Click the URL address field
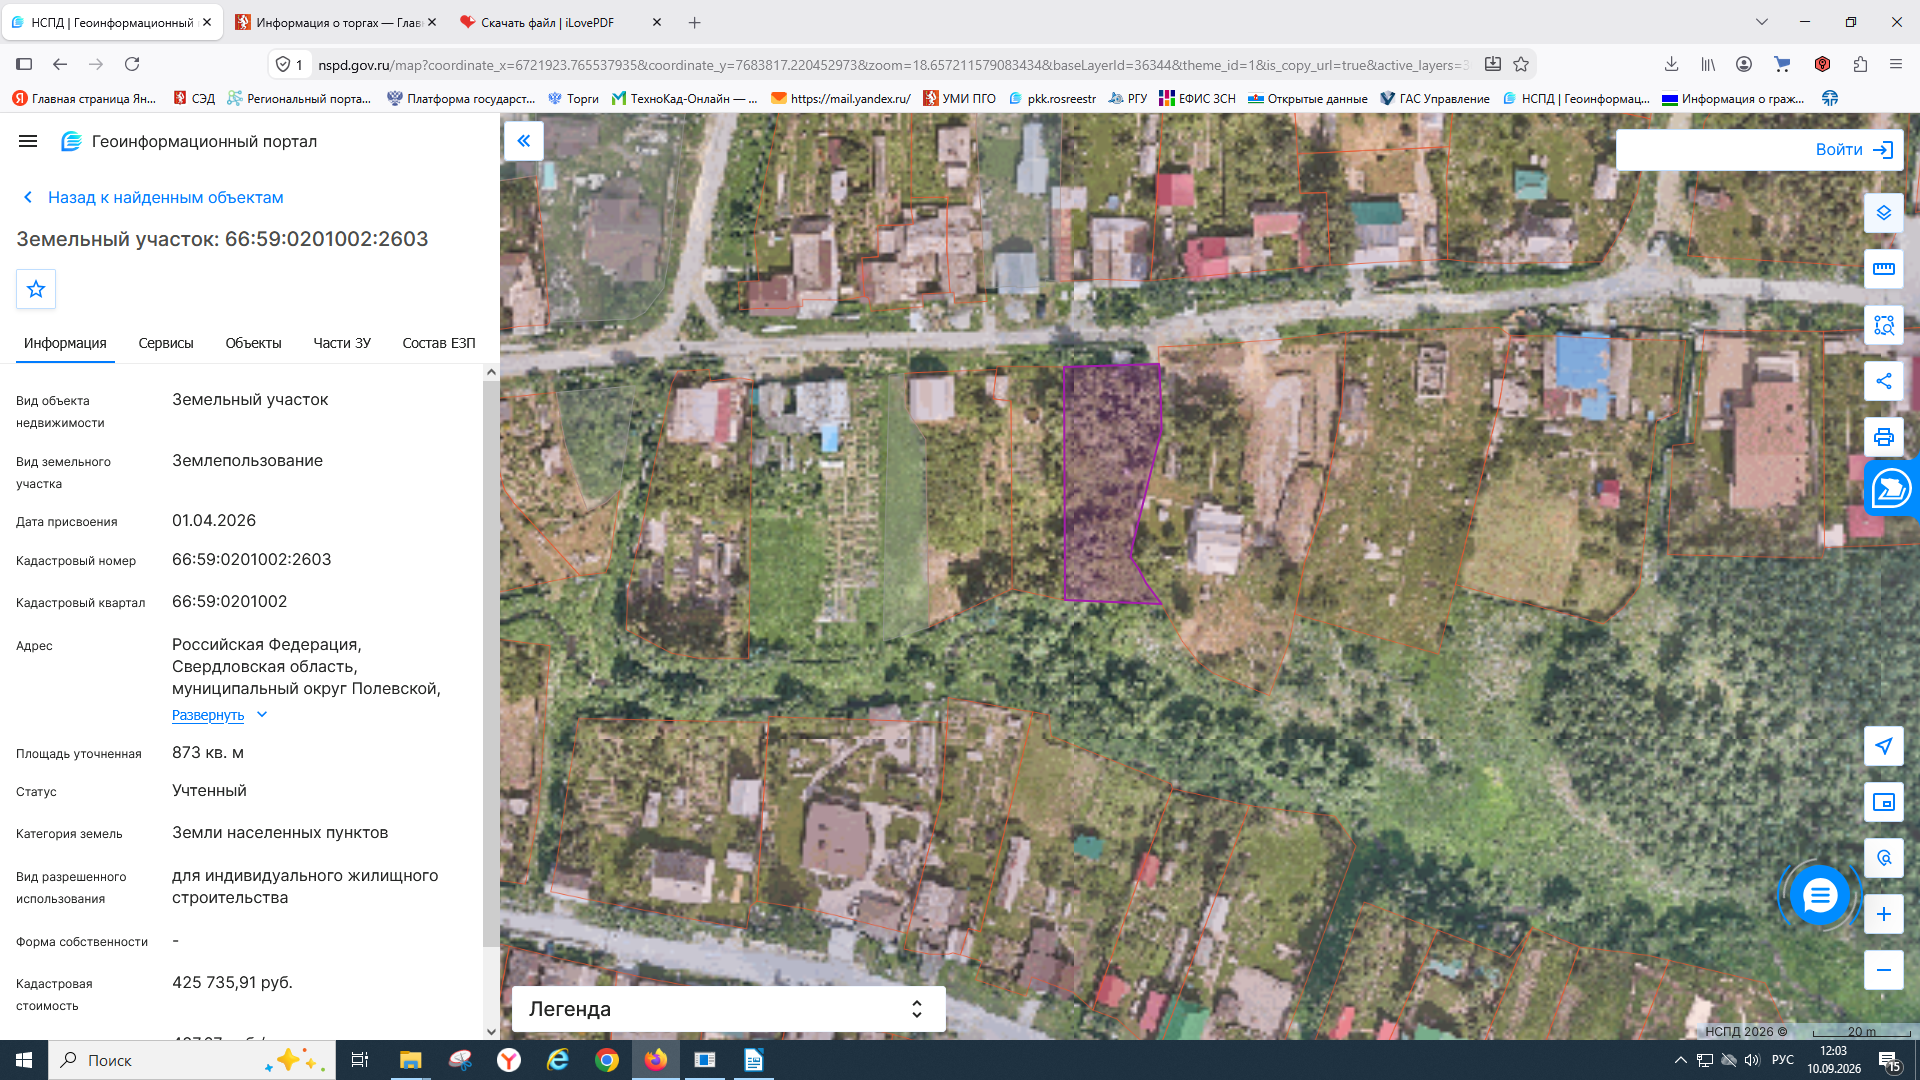Viewport: 1920px width, 1080px height. pyautogui.click(x=894, y=65)
